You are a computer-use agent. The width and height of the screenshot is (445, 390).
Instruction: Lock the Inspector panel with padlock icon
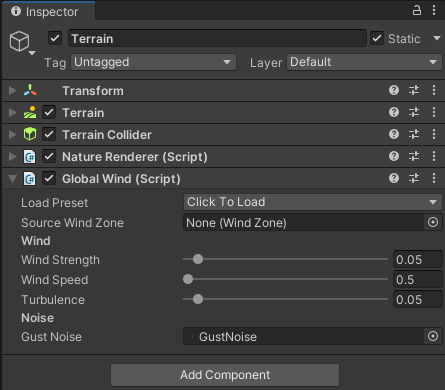tap(417, 10)
